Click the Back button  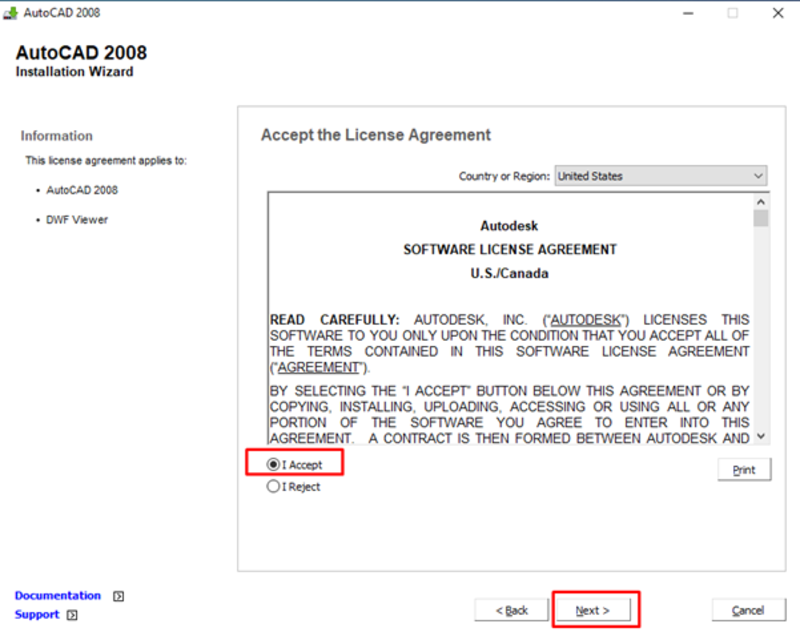click(x=512, y=610)
